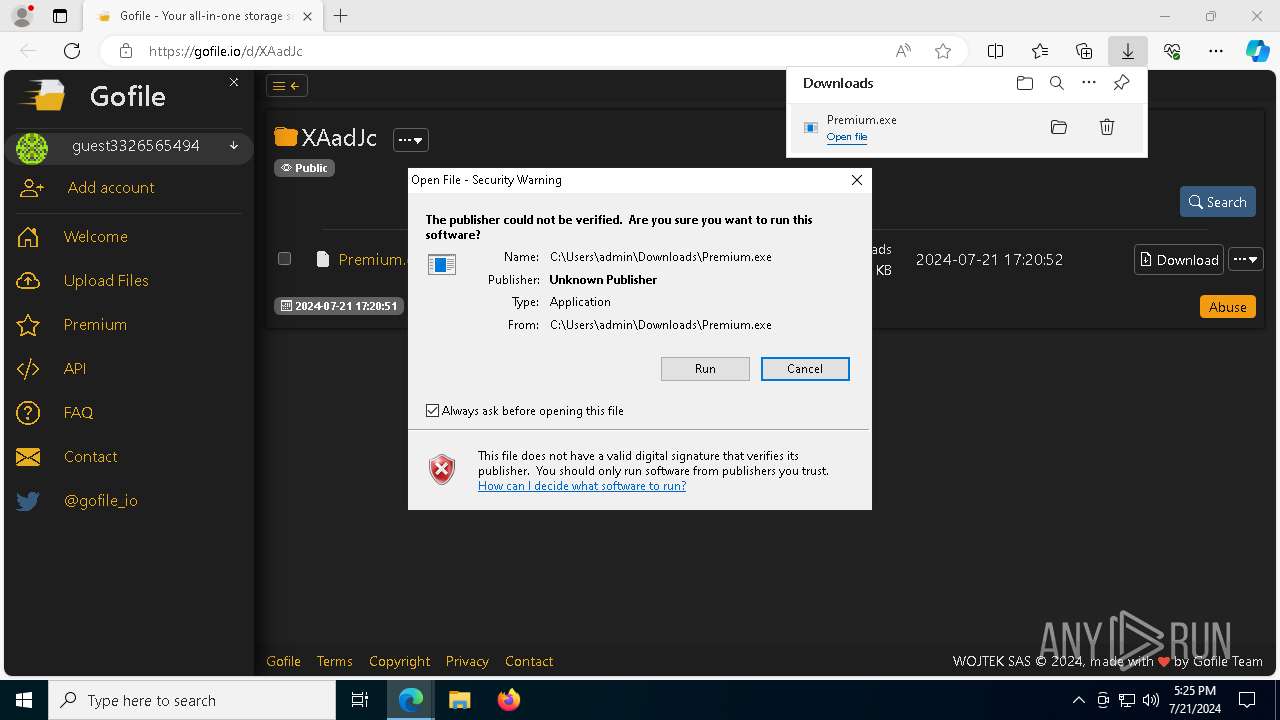1280x720 pixels.
Task: Toggle the sidebar menu collapse button
Action: (x=286, y=86)
